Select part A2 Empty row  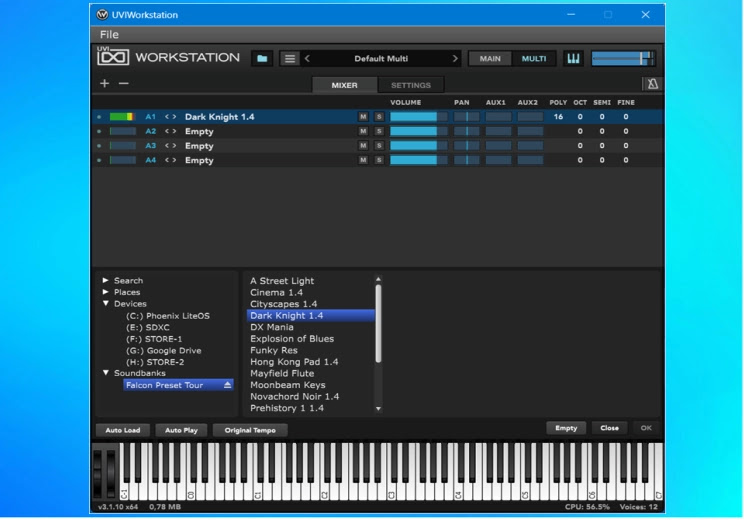377,131
